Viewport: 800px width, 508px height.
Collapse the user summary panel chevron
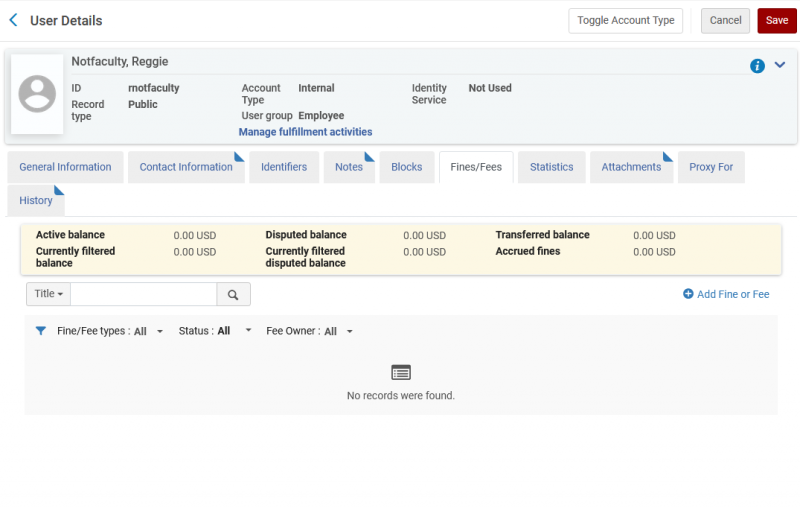[x=780, y=65]
